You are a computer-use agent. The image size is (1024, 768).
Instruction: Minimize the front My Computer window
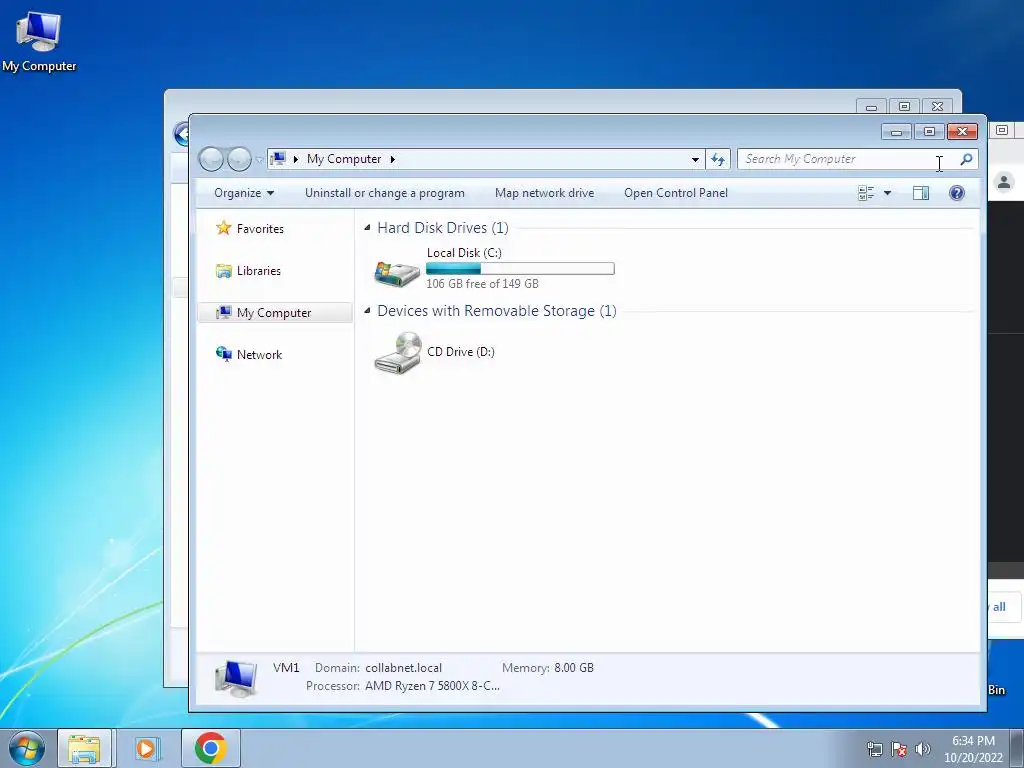[897, 132]
